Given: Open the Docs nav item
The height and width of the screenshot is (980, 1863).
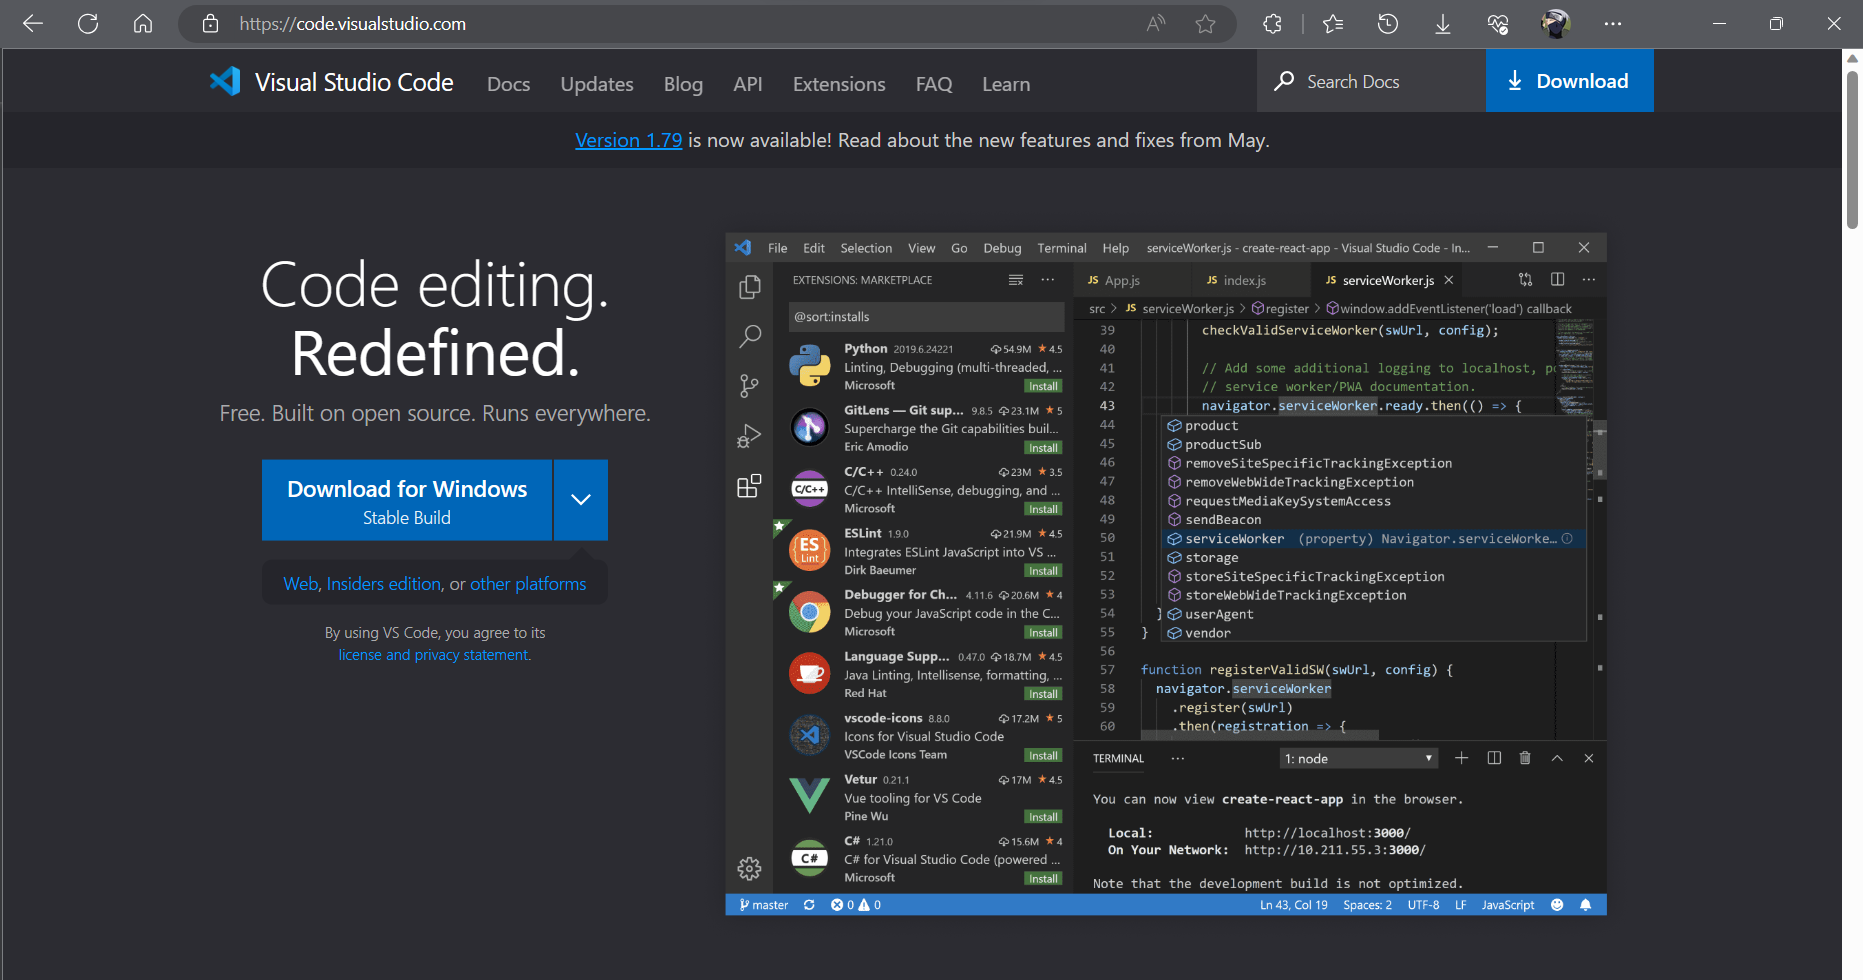Looking at the screenshot, I should point(508,84).
